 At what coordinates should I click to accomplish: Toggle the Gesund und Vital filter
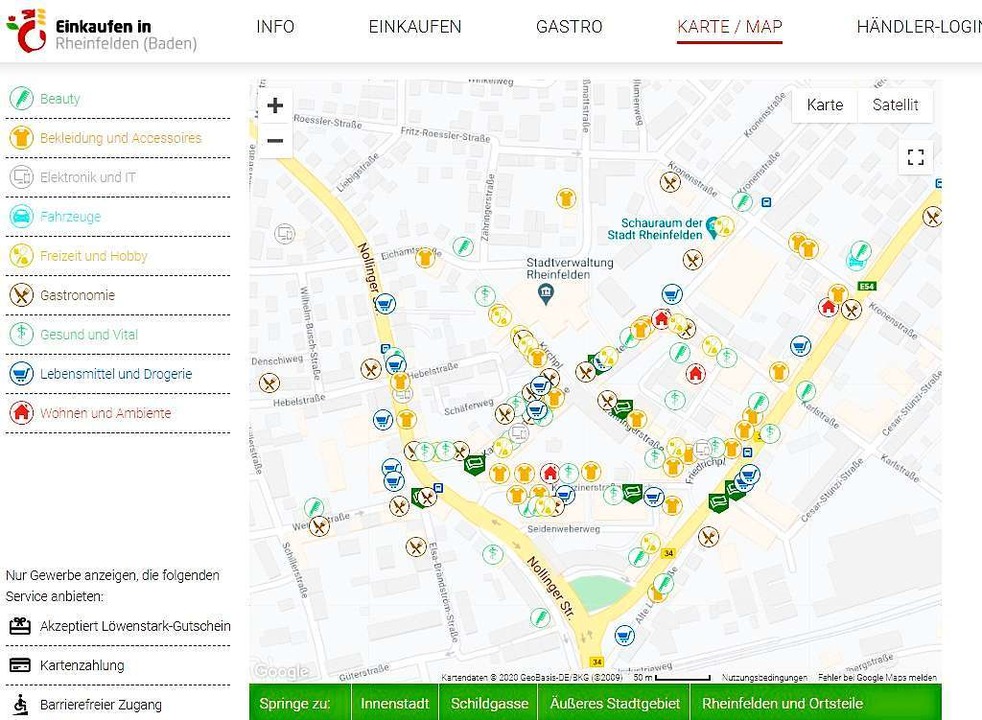point(88,335)
